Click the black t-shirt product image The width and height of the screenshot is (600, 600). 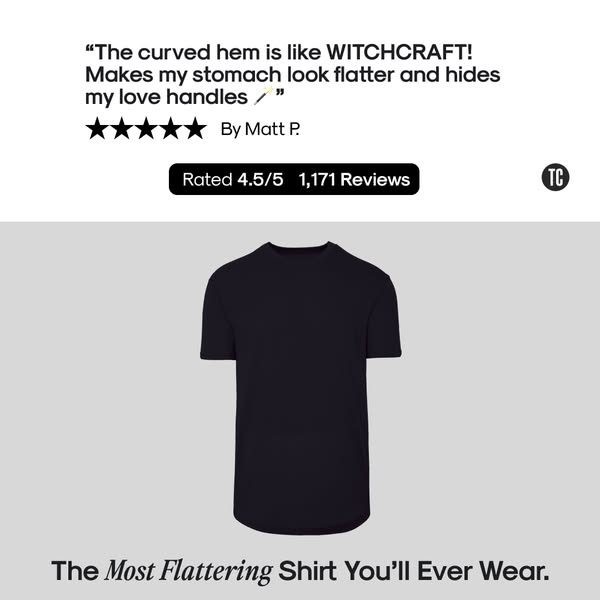pyautogui.click(x=301, y=387)
